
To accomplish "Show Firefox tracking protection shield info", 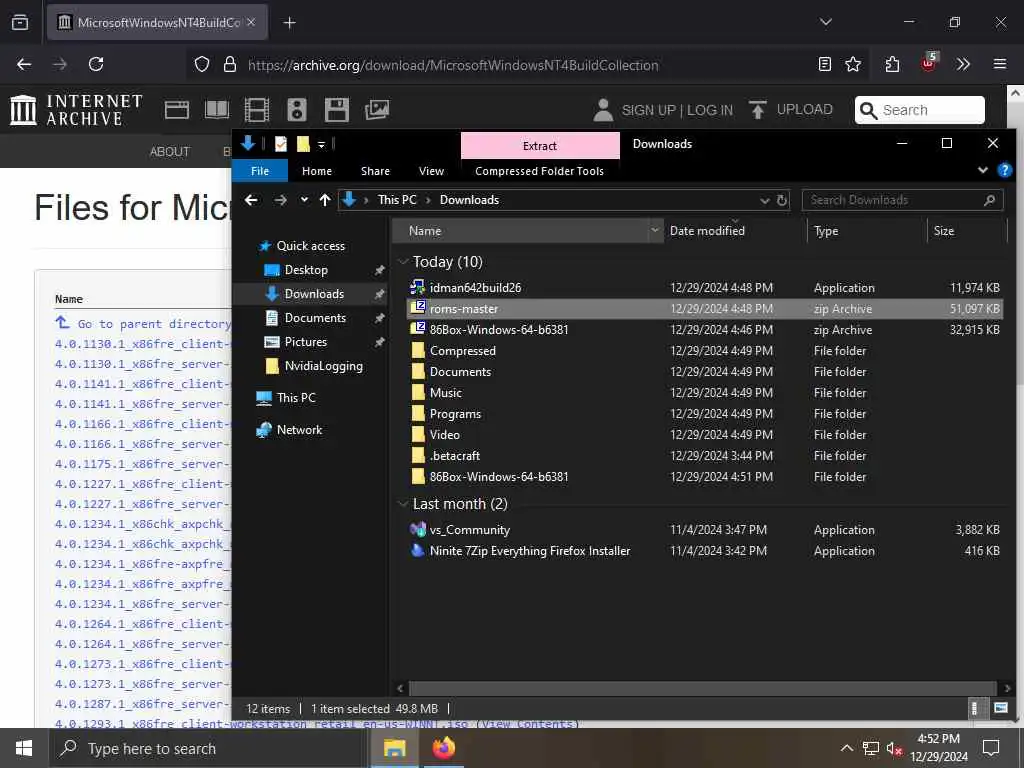I will [x=202, y=64].
